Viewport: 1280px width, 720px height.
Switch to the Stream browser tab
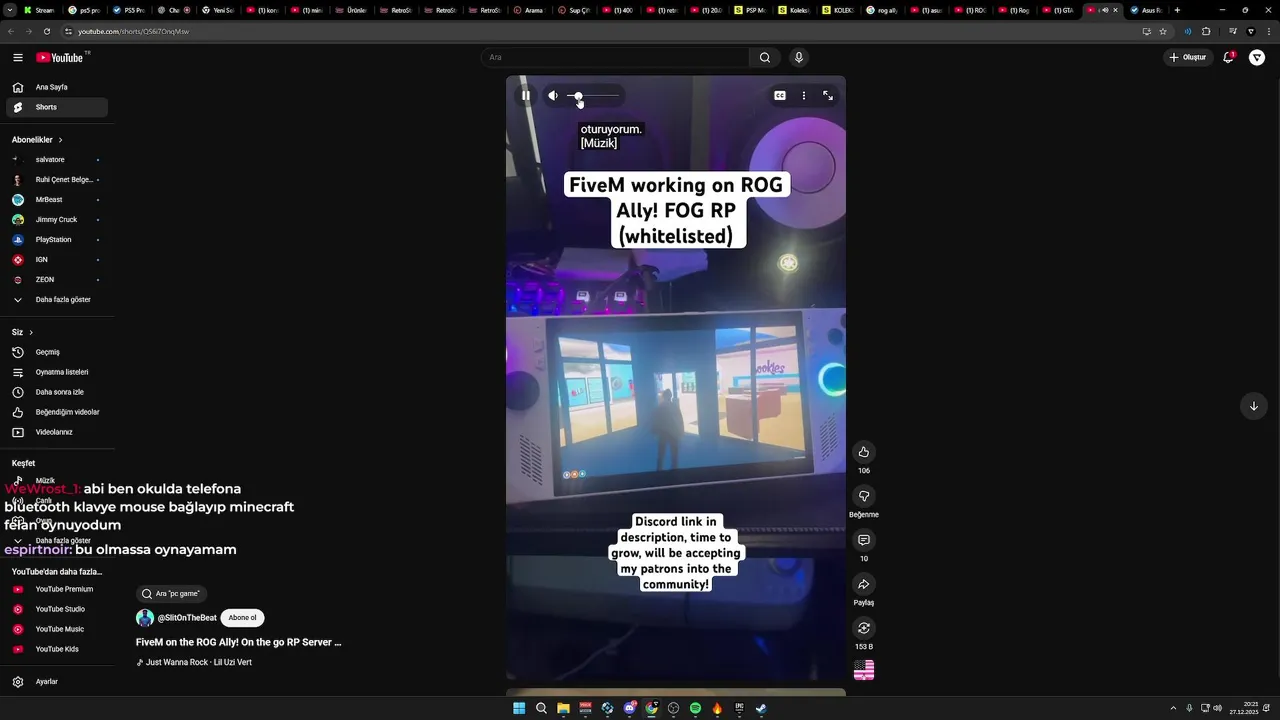pyautogui.click(x=39, y=10)
